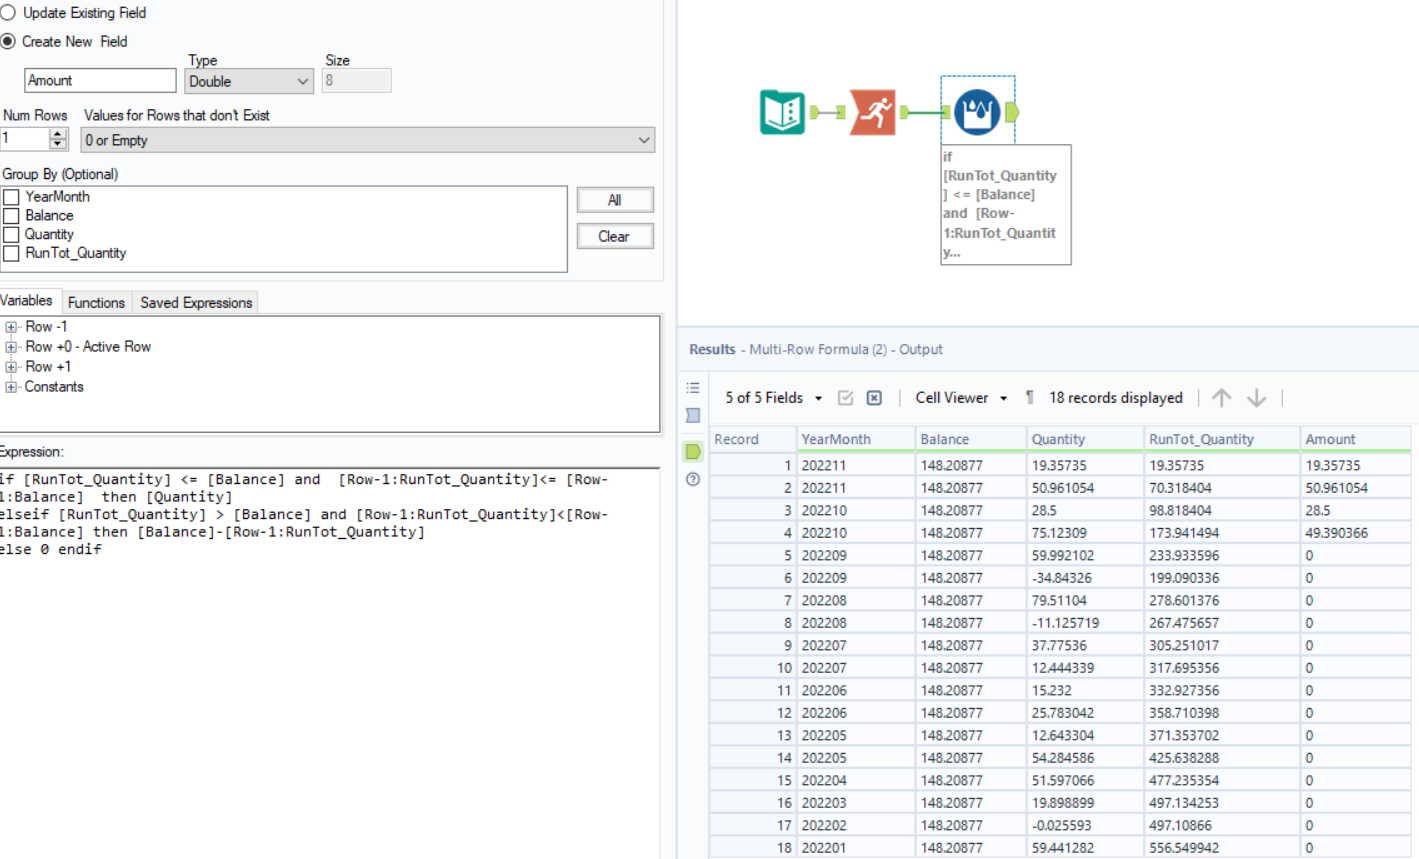Click the select-all fields checkmark icon

click(x=845, y=397)
